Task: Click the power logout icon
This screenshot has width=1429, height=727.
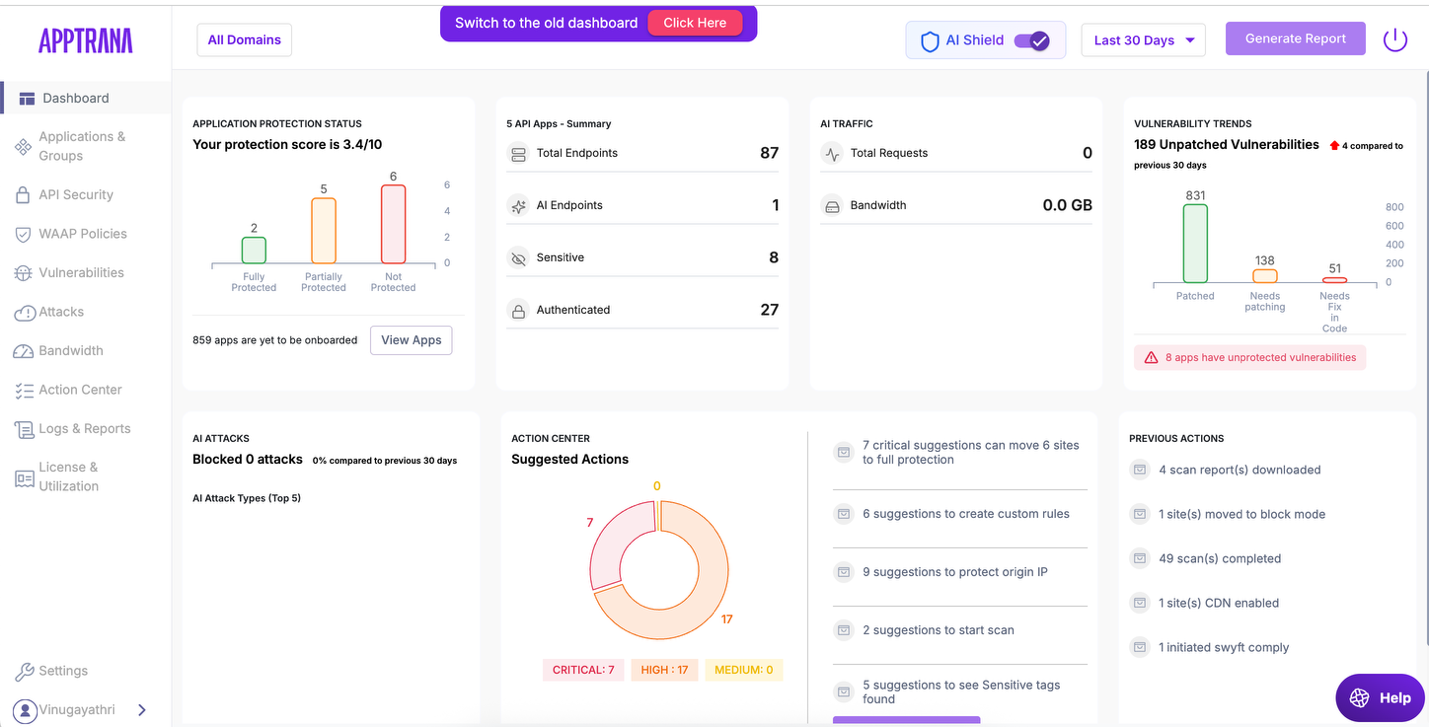Action: [1394, 40]
